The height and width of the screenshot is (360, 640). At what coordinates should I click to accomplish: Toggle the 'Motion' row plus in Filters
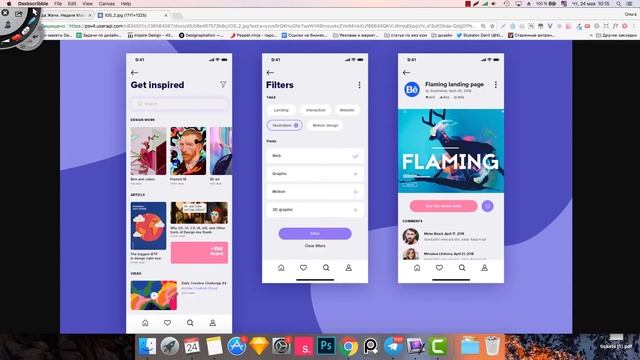coord(355,192)
